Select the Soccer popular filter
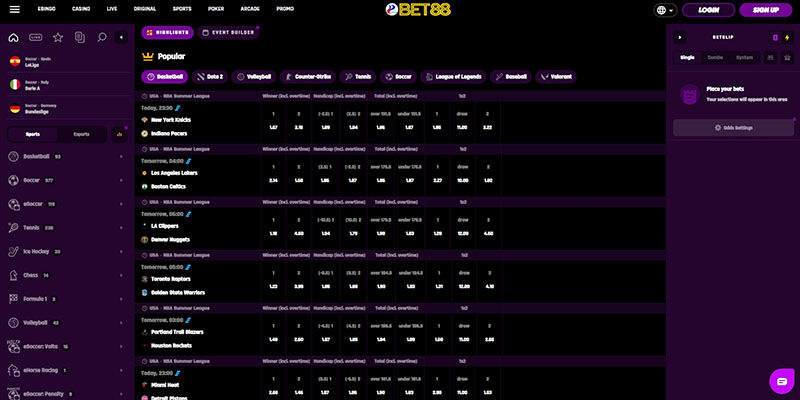The width and height of the screenshot is (800, 400). [398, 77]
